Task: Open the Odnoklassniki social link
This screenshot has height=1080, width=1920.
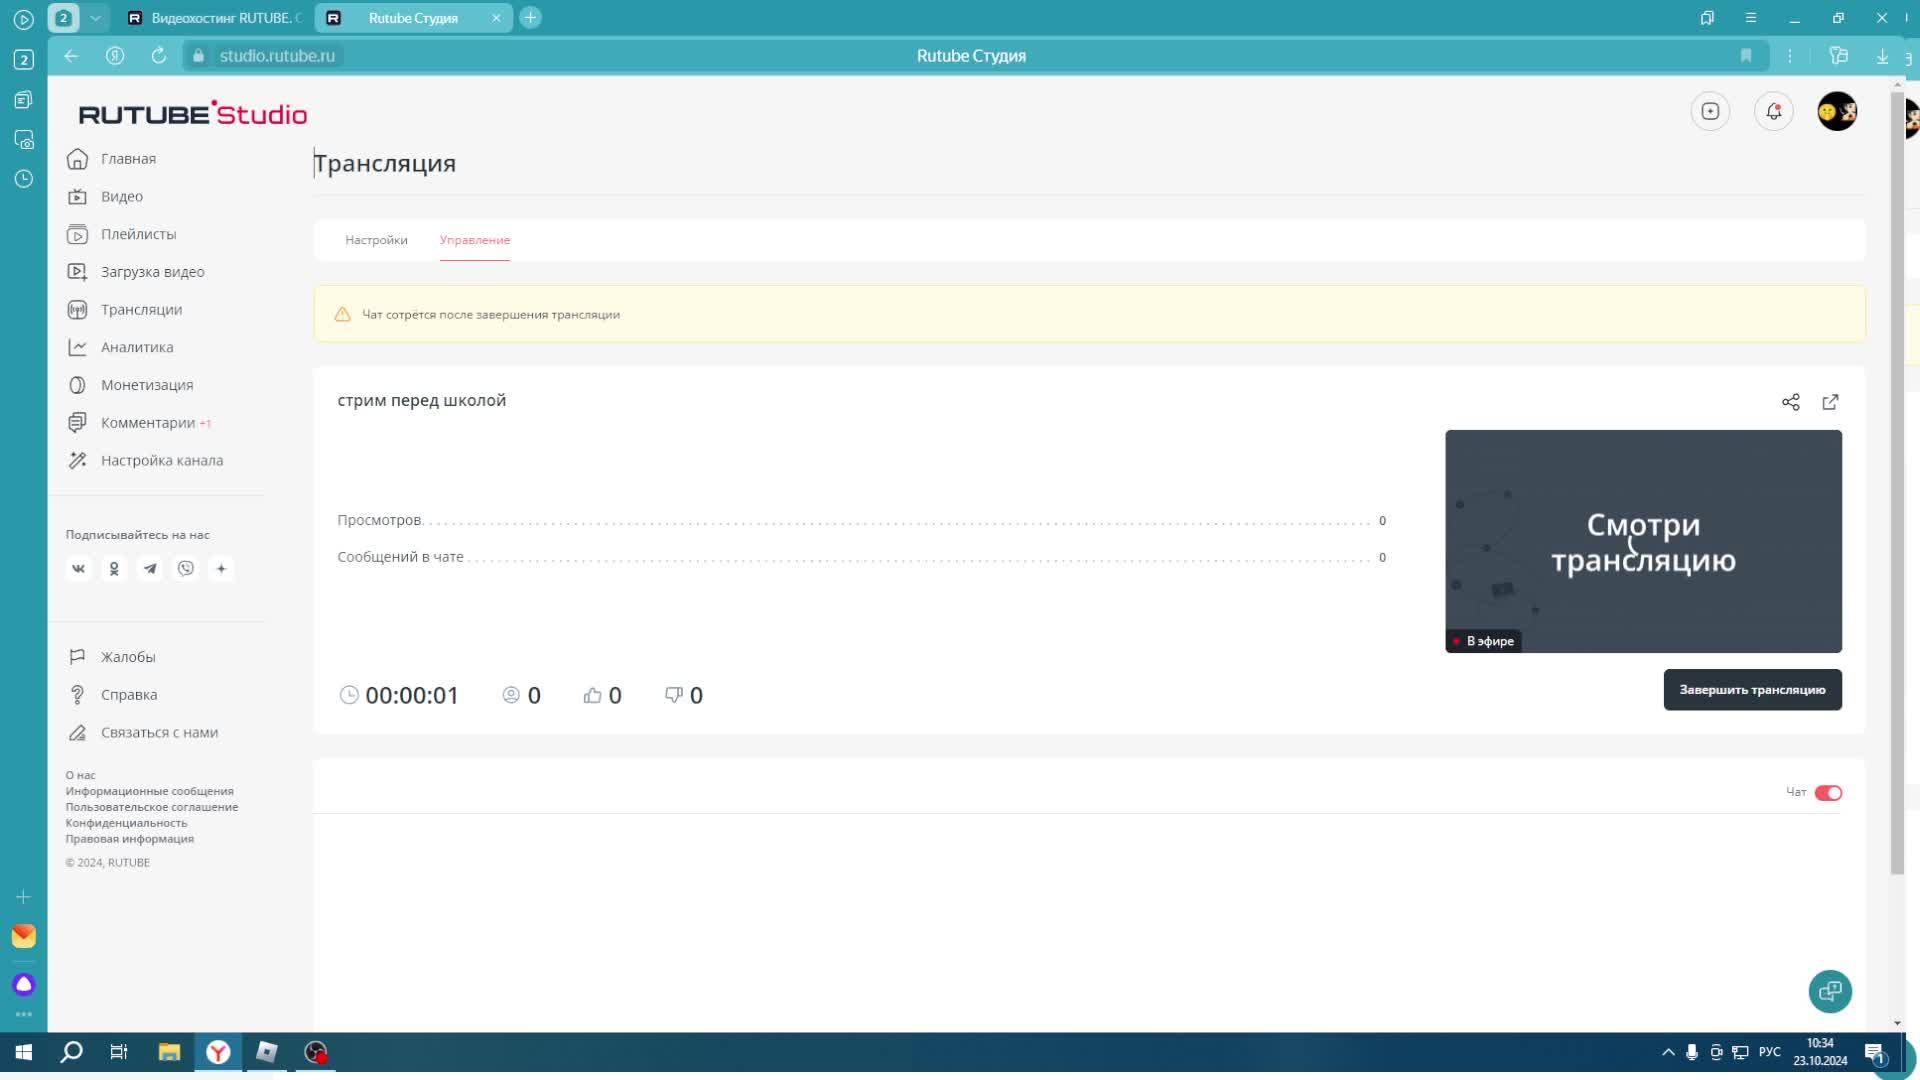Action: (x=114, y=569)
